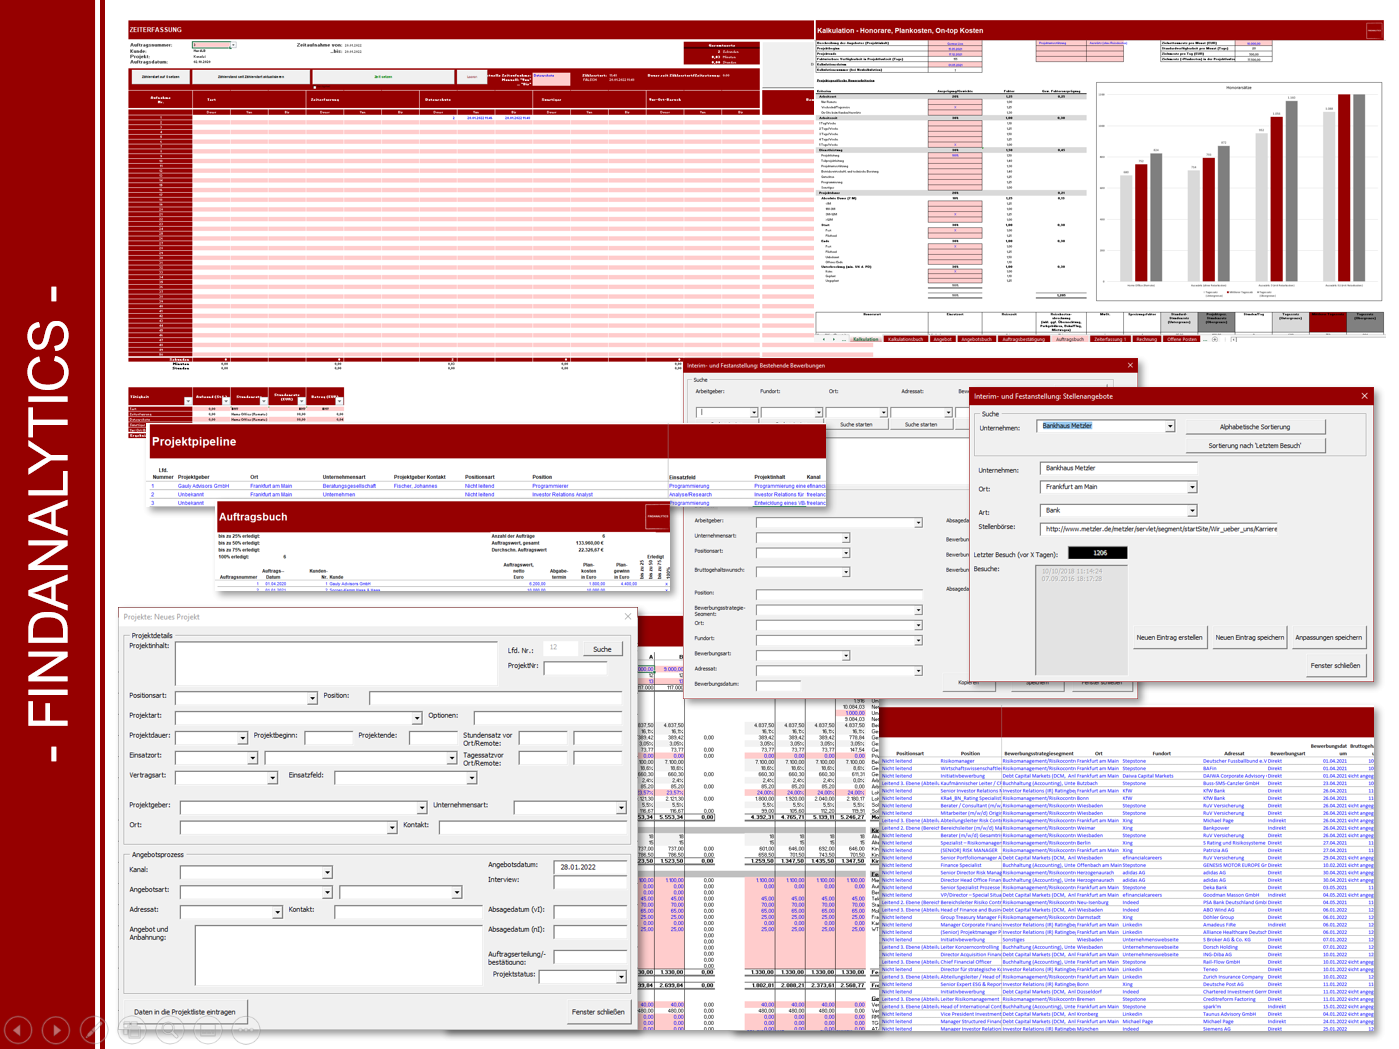Open the Offene Posten sheet tab
Viewport: 1399px width, 1049px height.
(x=1181, y=339)
